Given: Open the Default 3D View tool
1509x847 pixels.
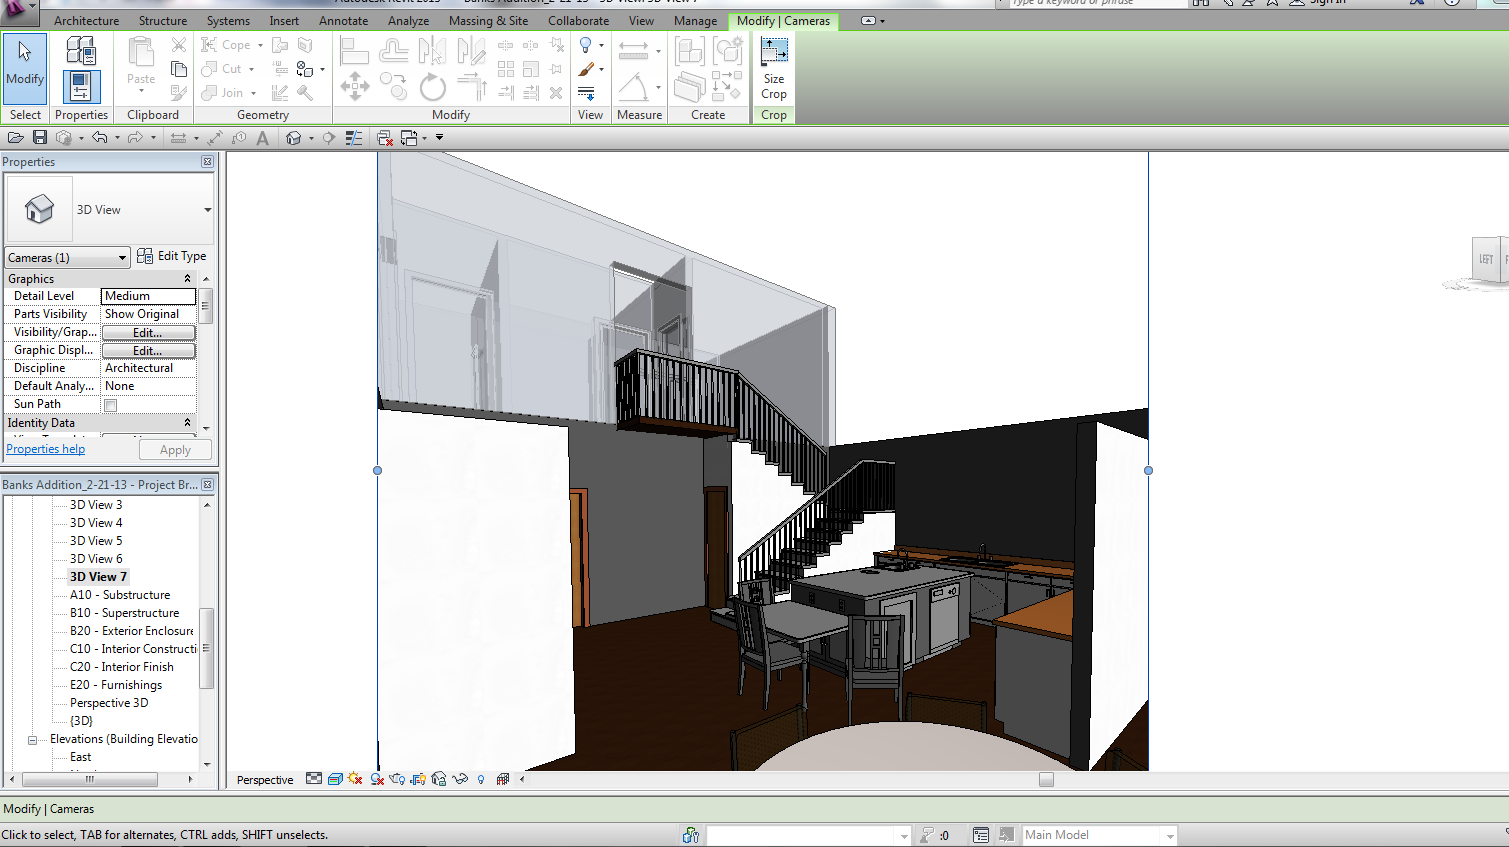Looking at the screenshot, I should (294, 138).
